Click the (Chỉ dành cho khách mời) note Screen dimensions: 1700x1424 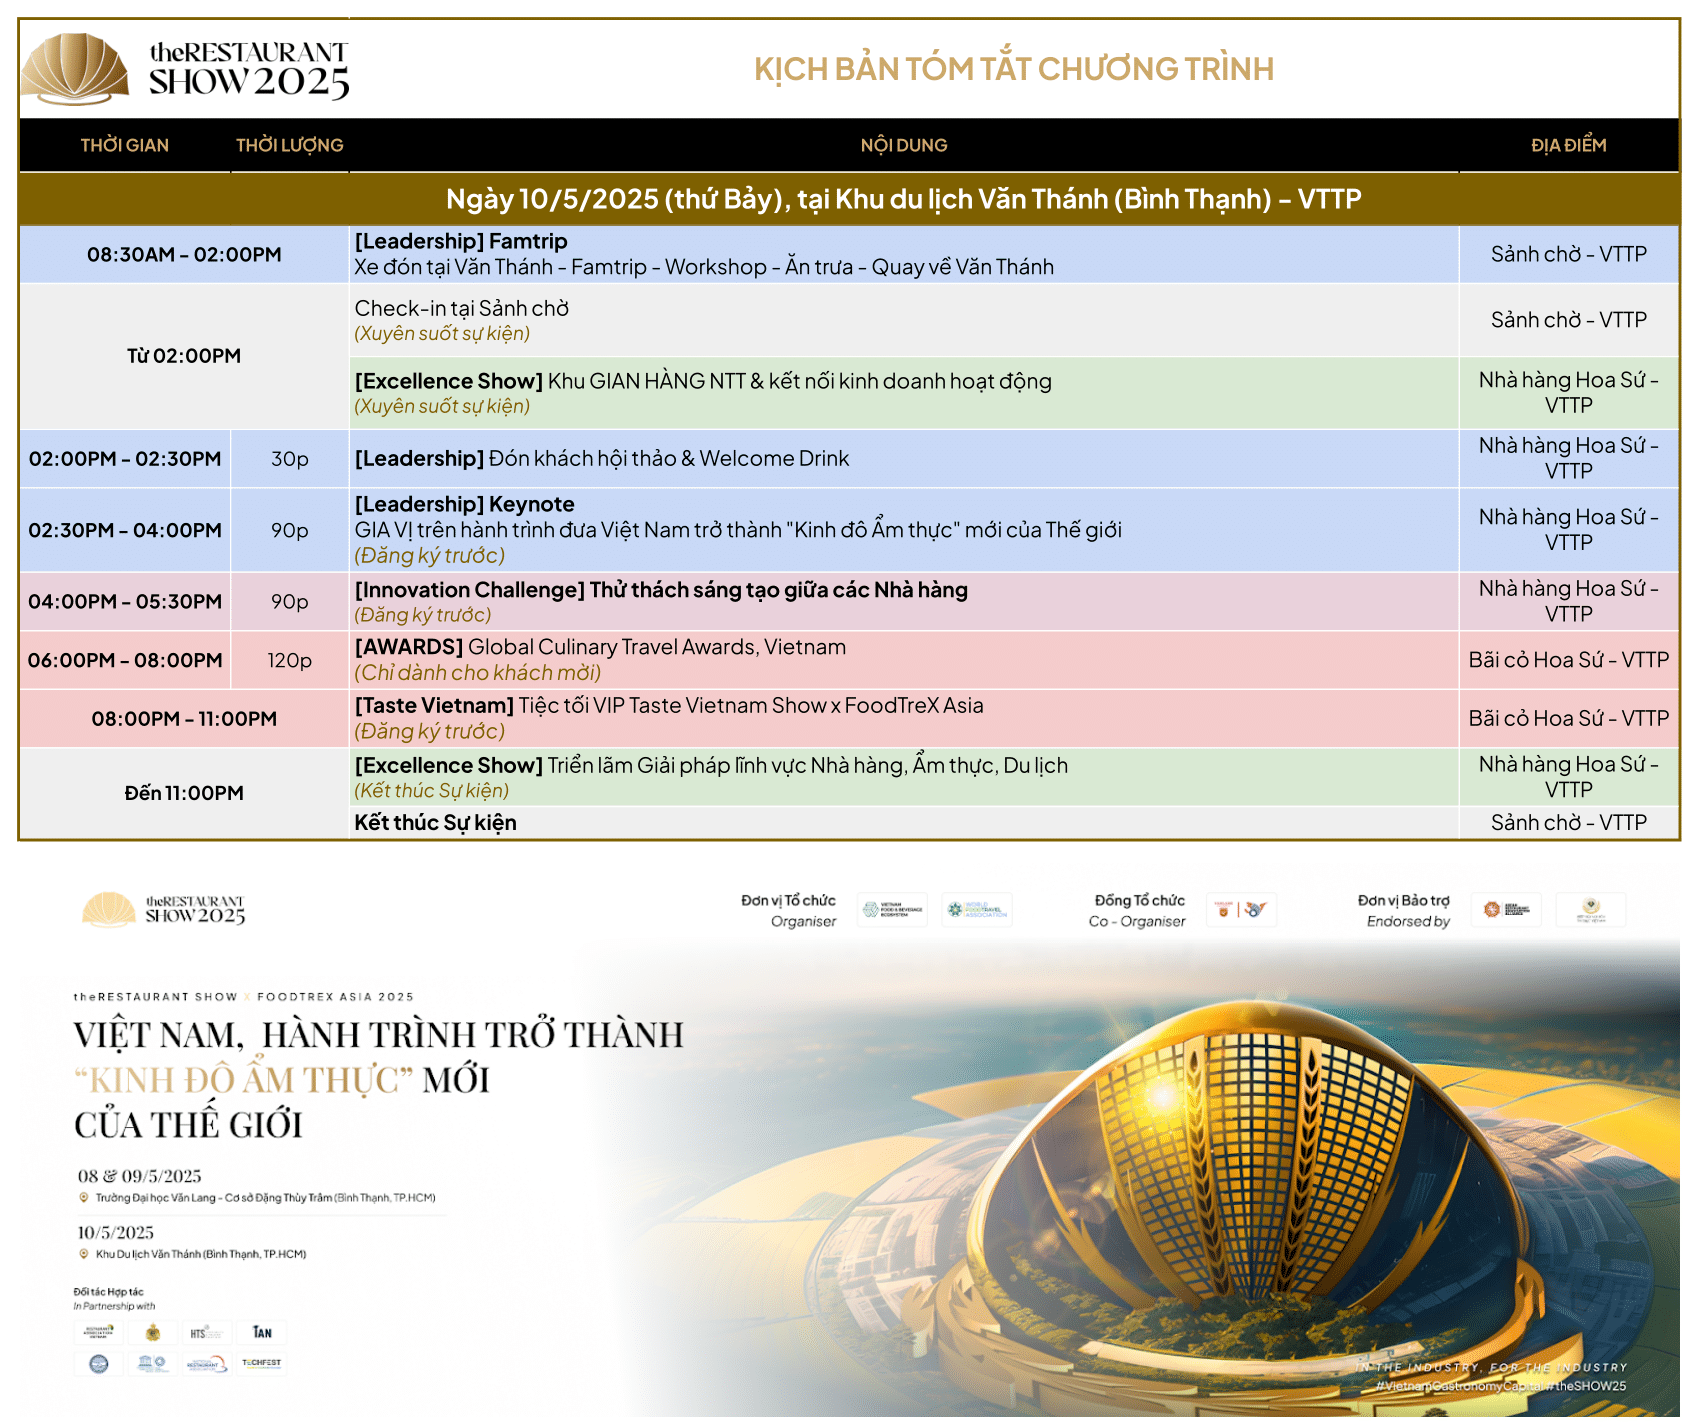[x=478, y=673]
